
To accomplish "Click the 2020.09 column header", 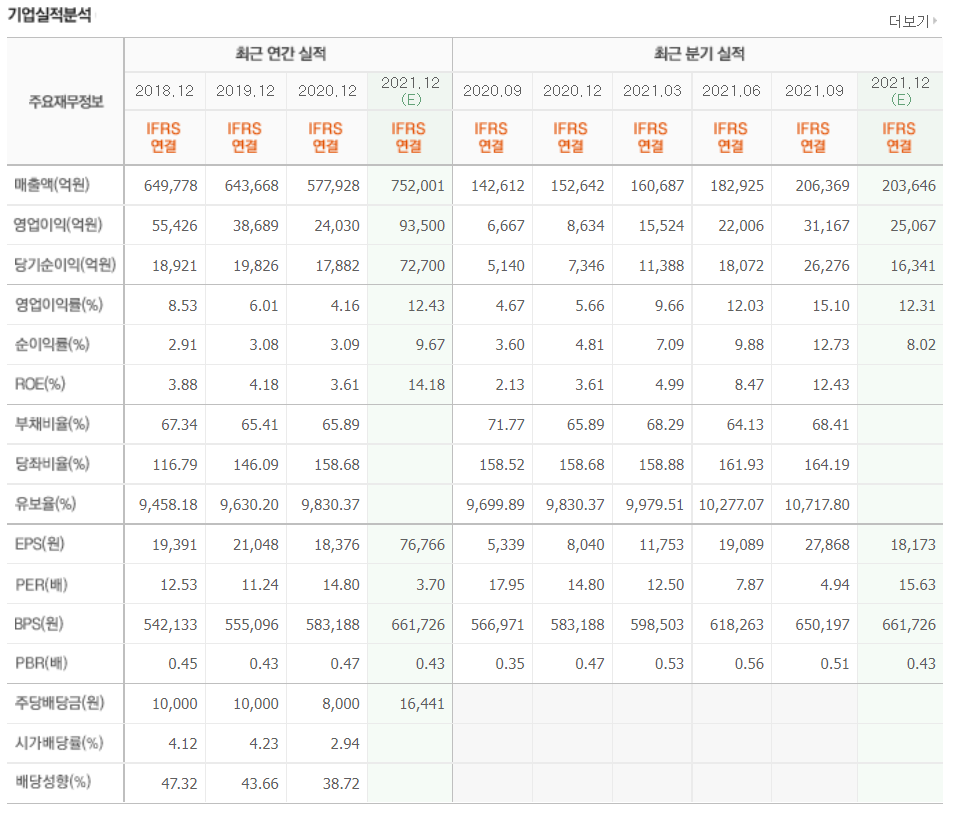I will coord(492,91).
